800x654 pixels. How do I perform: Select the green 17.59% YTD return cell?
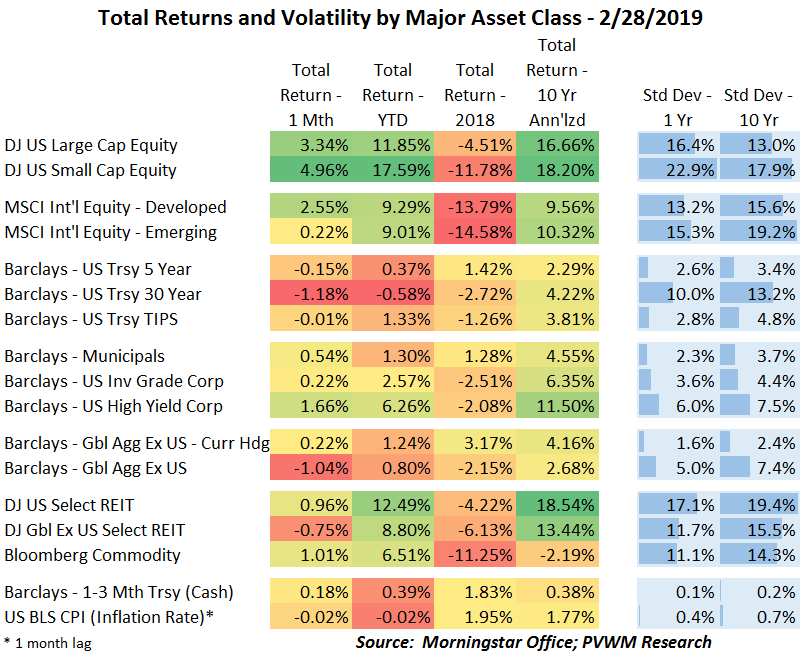pyautogui.click(x=393, y=170)
